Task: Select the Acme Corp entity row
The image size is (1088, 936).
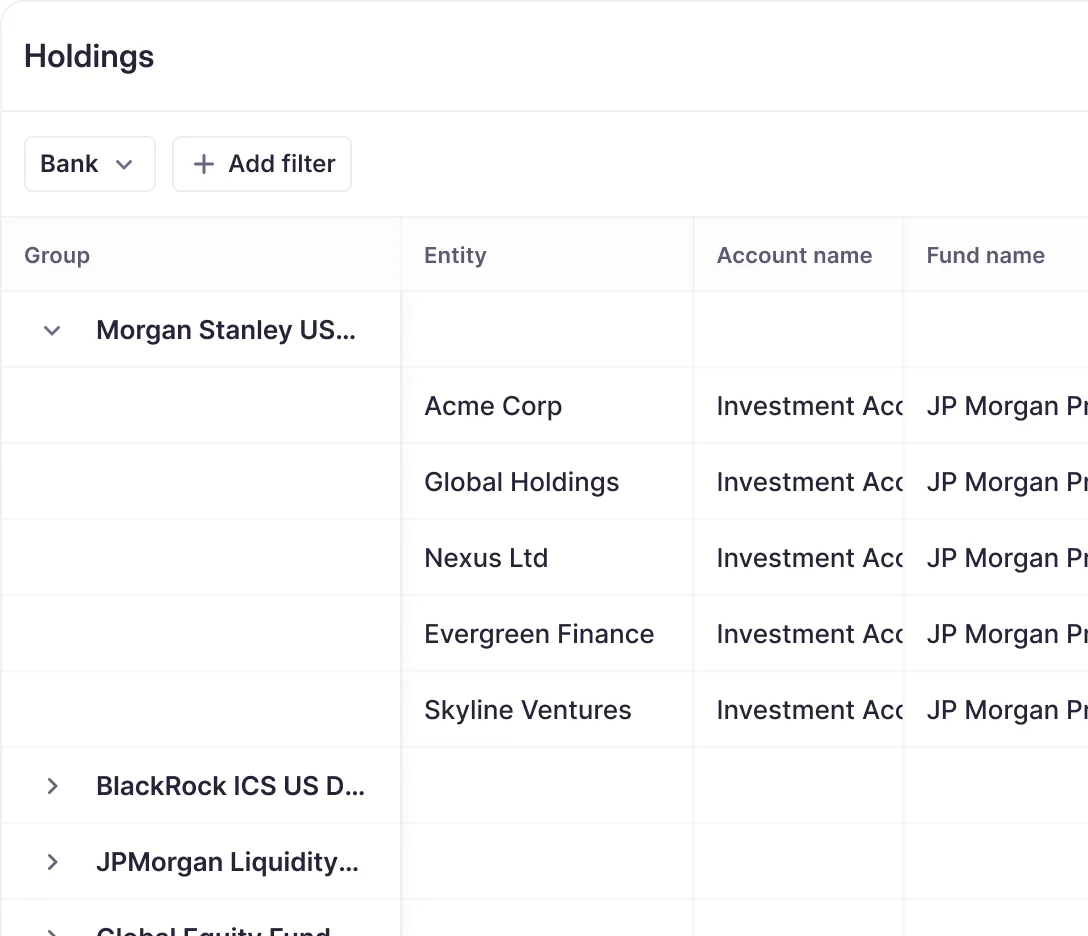Action: click(x=493, y=406)
